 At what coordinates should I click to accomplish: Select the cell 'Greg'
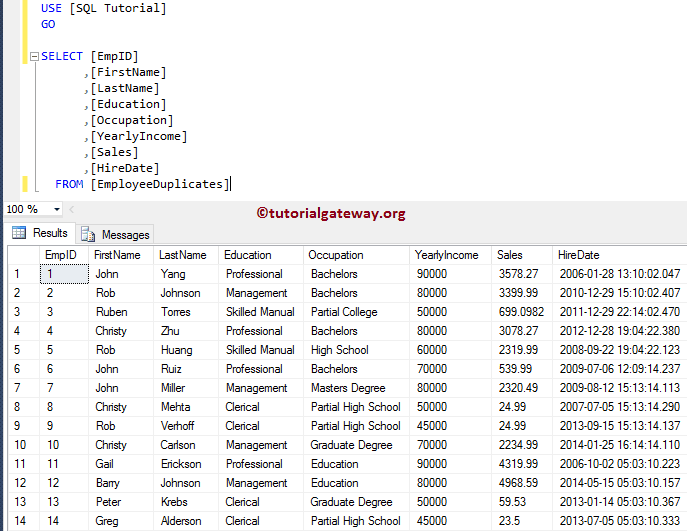[x=121, y=521]
